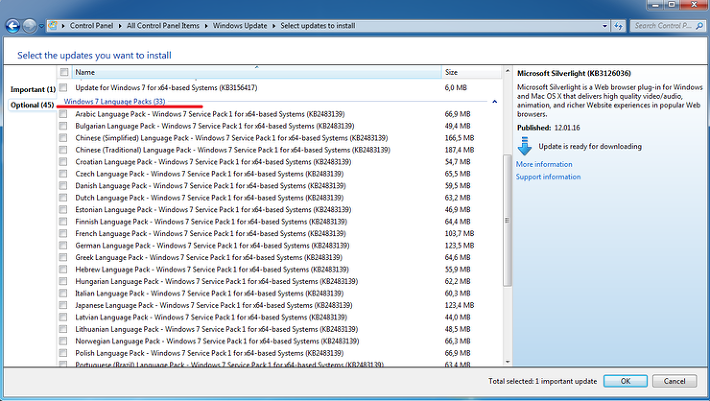Click the search magnifier icon
710x401 pixels.
[x=700, y=26]
